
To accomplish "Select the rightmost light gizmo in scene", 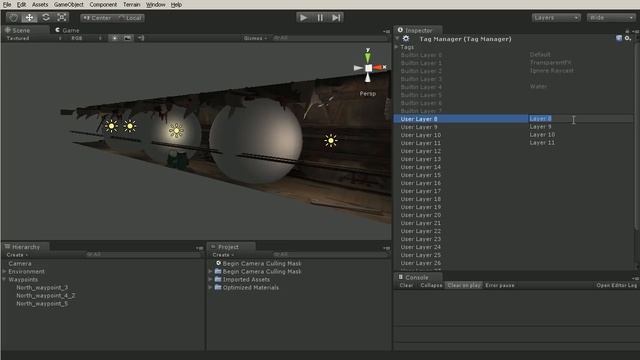I will pyautogui.click(x=331, y=140).
